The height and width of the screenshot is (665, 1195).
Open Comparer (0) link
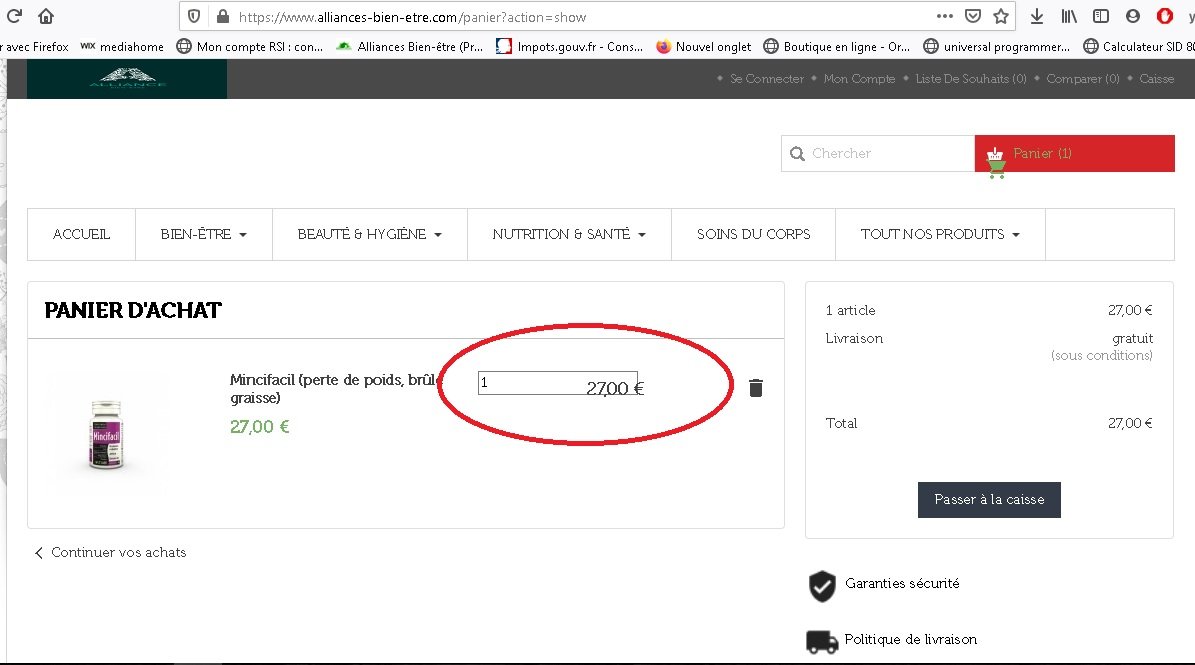pos(1083,78)
